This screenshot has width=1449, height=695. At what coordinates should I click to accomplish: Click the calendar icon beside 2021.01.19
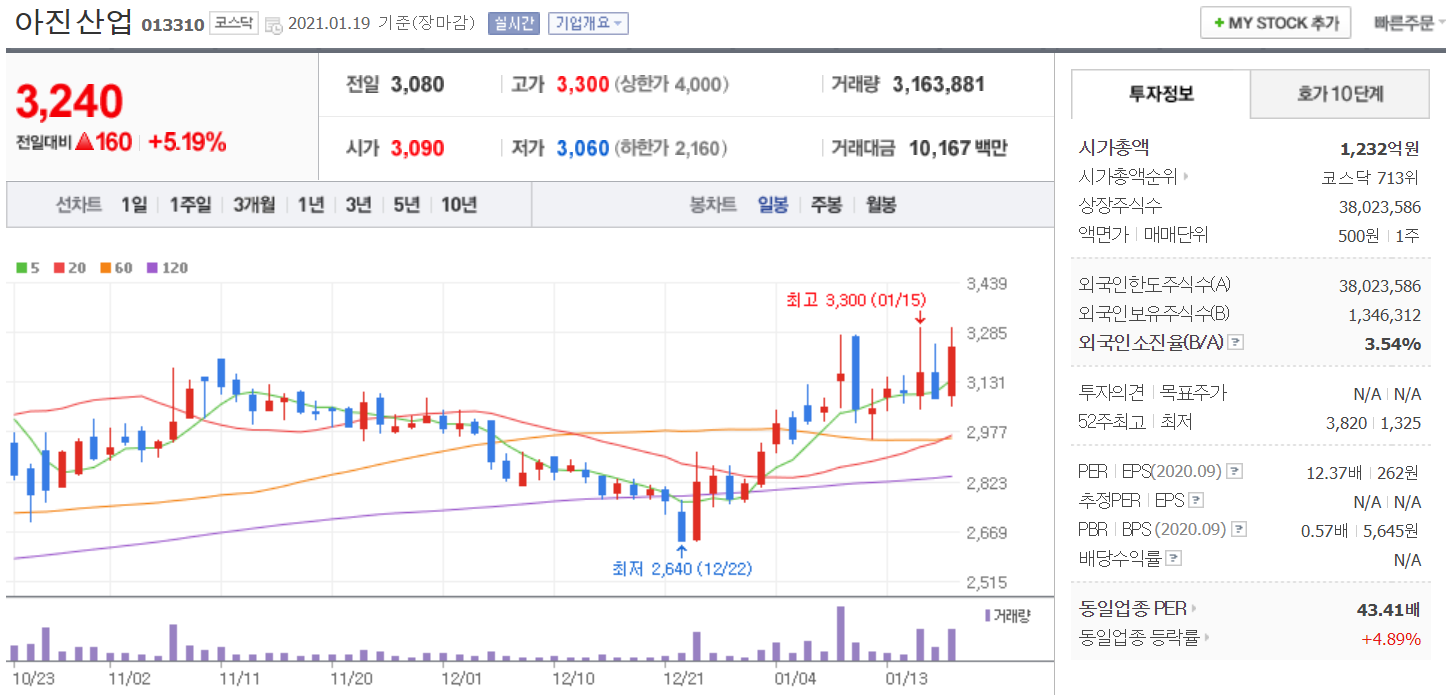coord(273,24)
